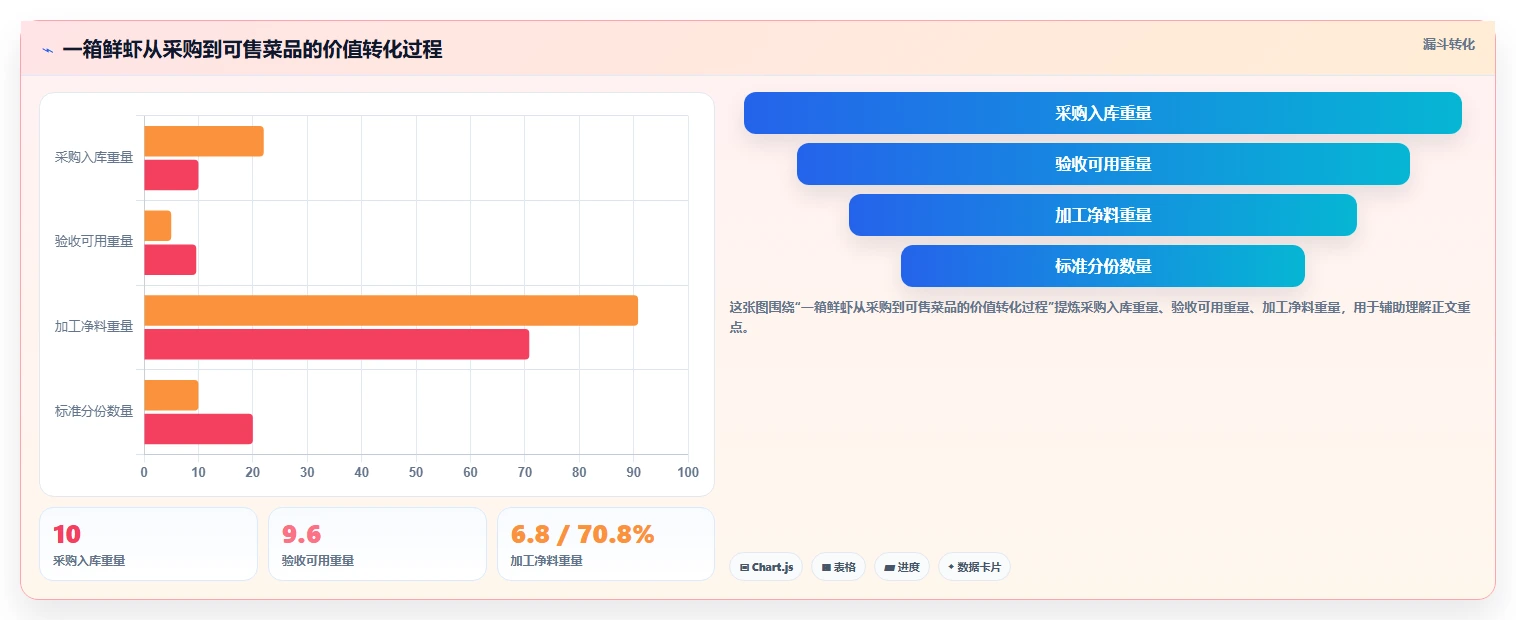
Task: Click the red bar for 采购入库重量
Action: (x=171, y=175)
